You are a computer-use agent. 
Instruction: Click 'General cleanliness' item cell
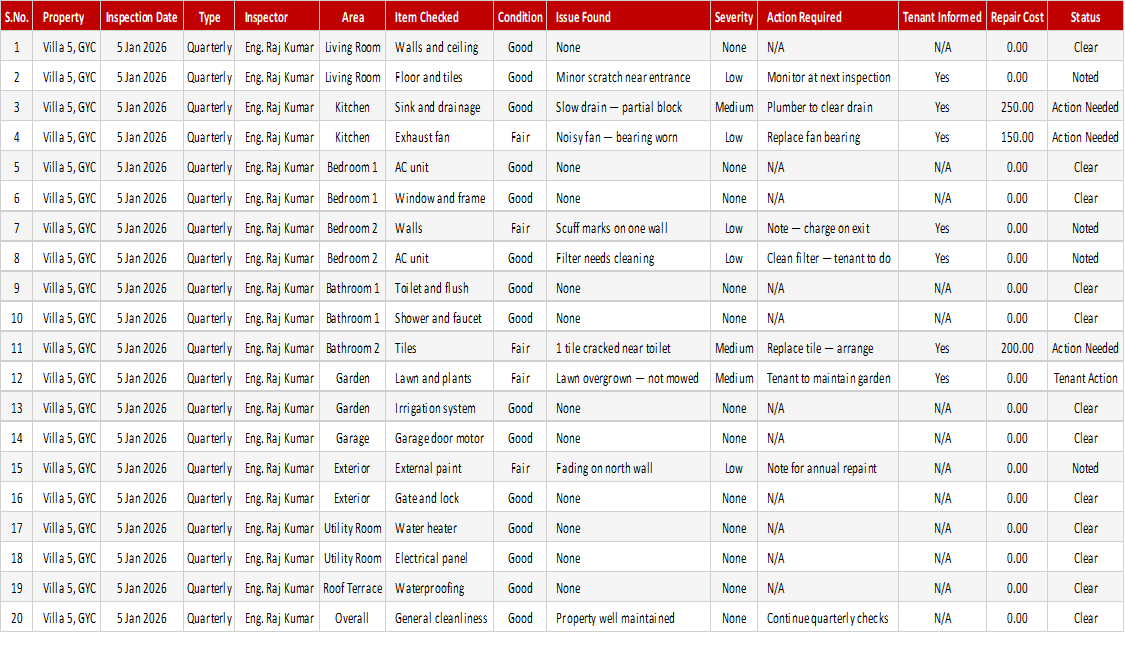point(439,619)
